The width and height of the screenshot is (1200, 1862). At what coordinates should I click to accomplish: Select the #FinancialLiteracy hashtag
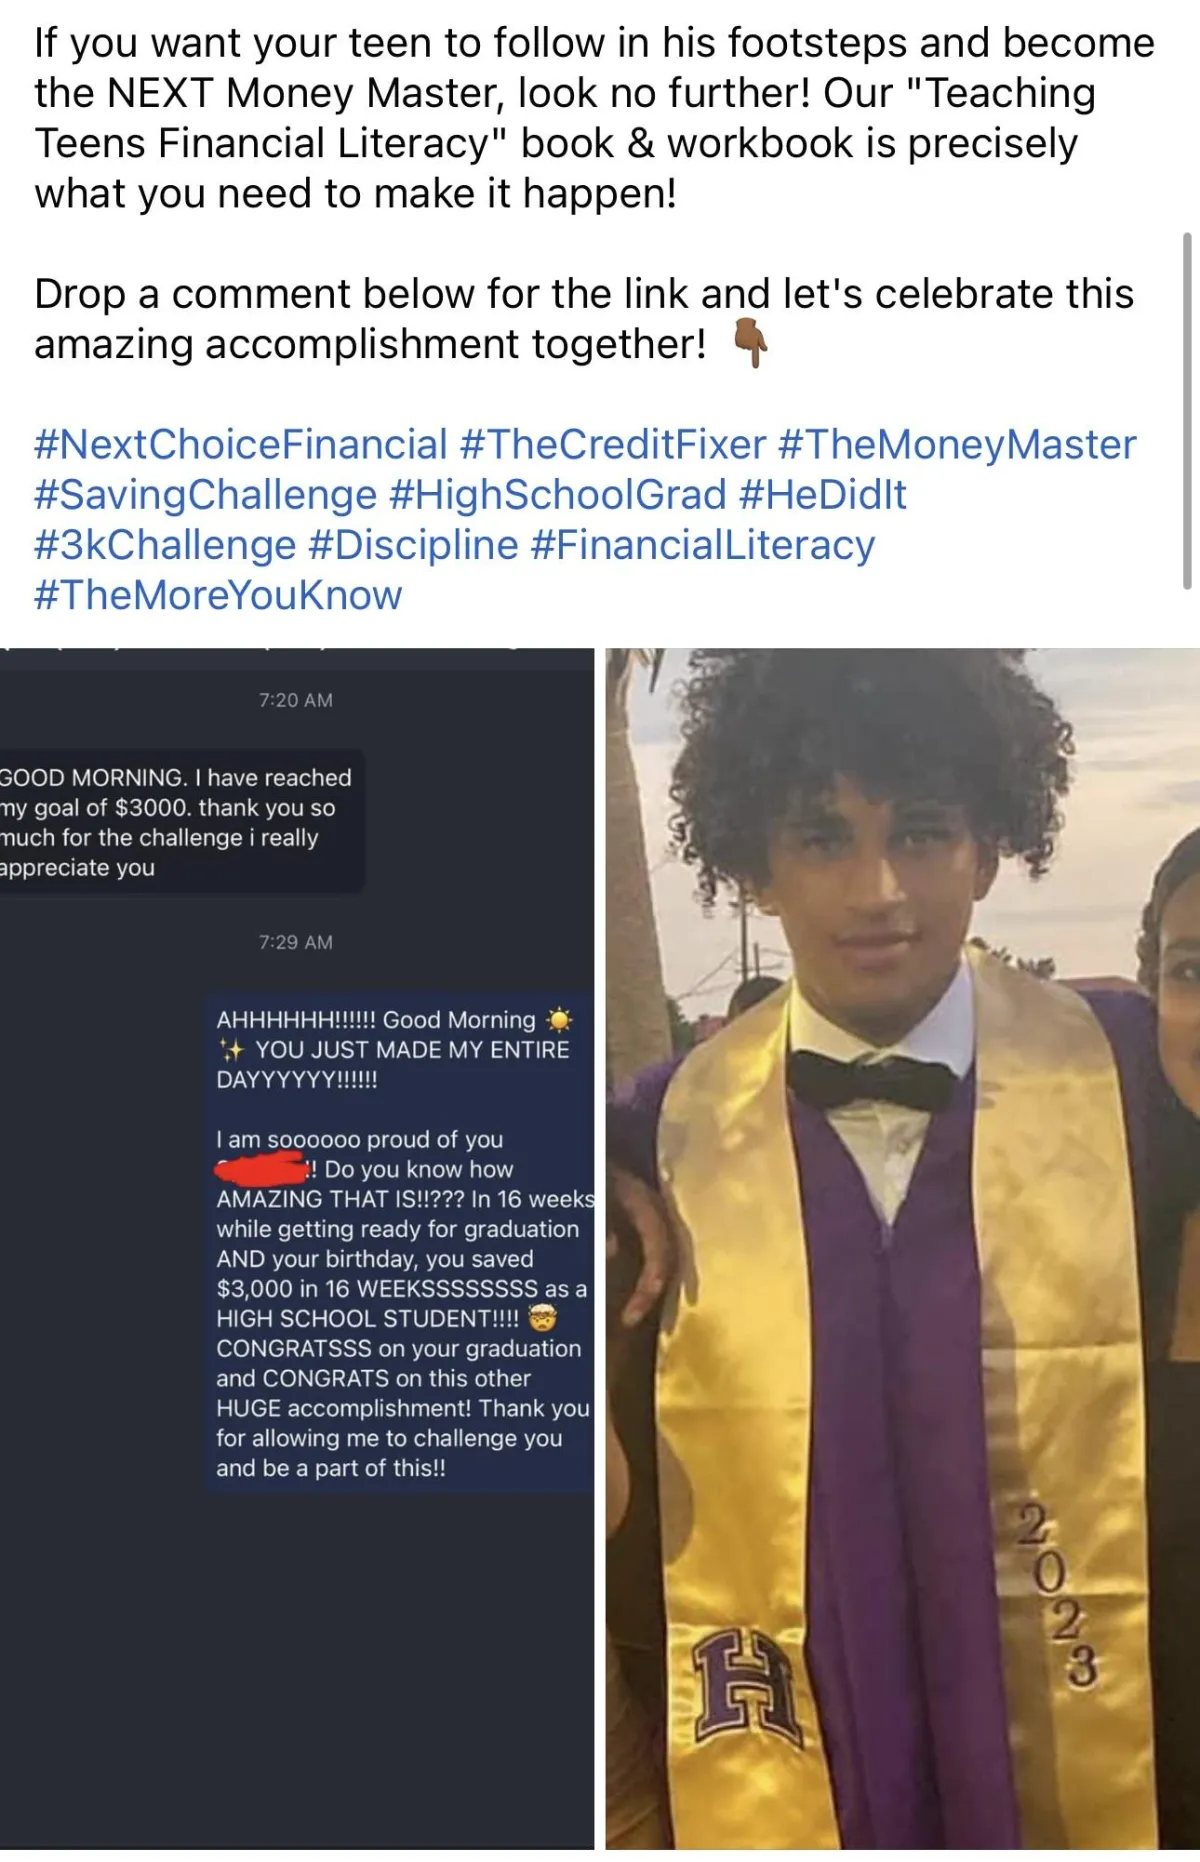coord(702,544)
